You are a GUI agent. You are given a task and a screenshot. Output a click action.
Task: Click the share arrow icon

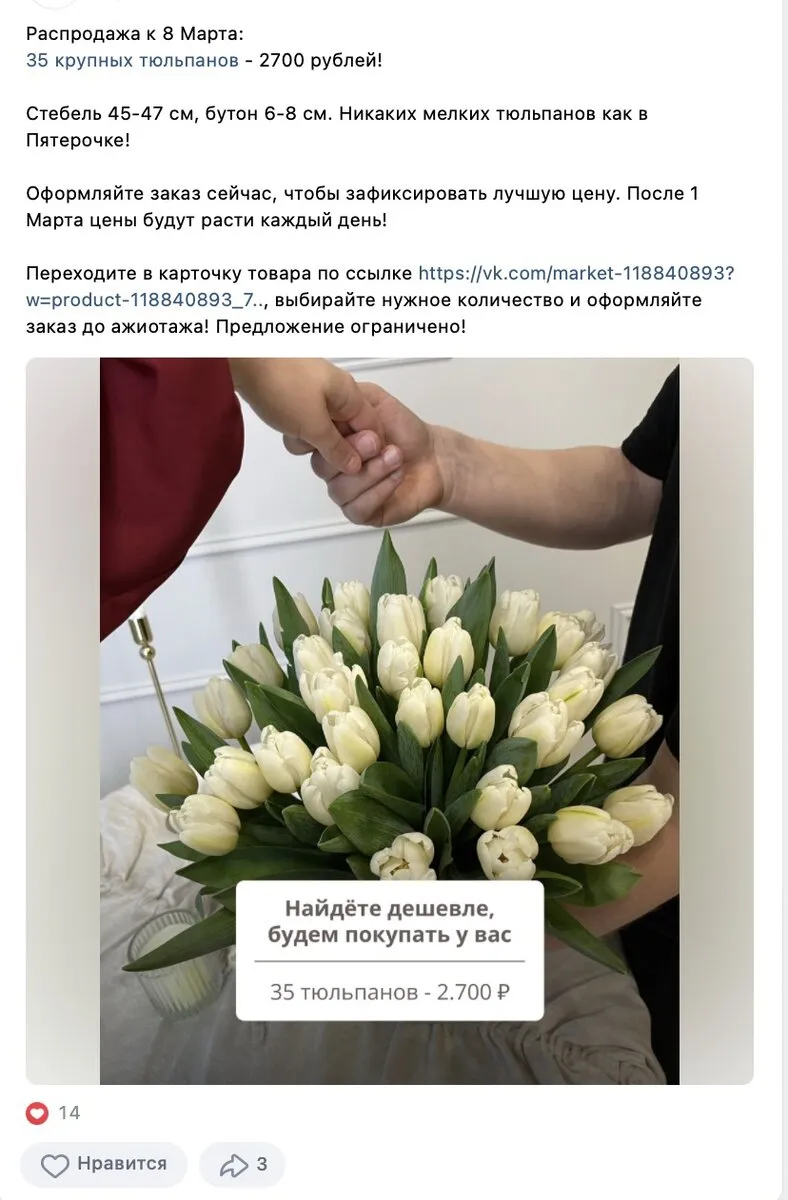(233, 1165)
